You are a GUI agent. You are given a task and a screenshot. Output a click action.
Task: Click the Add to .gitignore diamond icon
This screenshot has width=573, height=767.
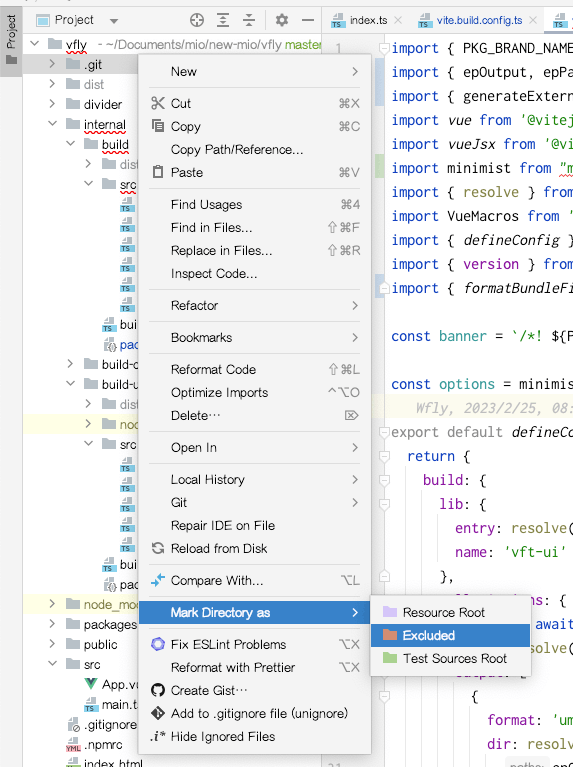[158, 713]
